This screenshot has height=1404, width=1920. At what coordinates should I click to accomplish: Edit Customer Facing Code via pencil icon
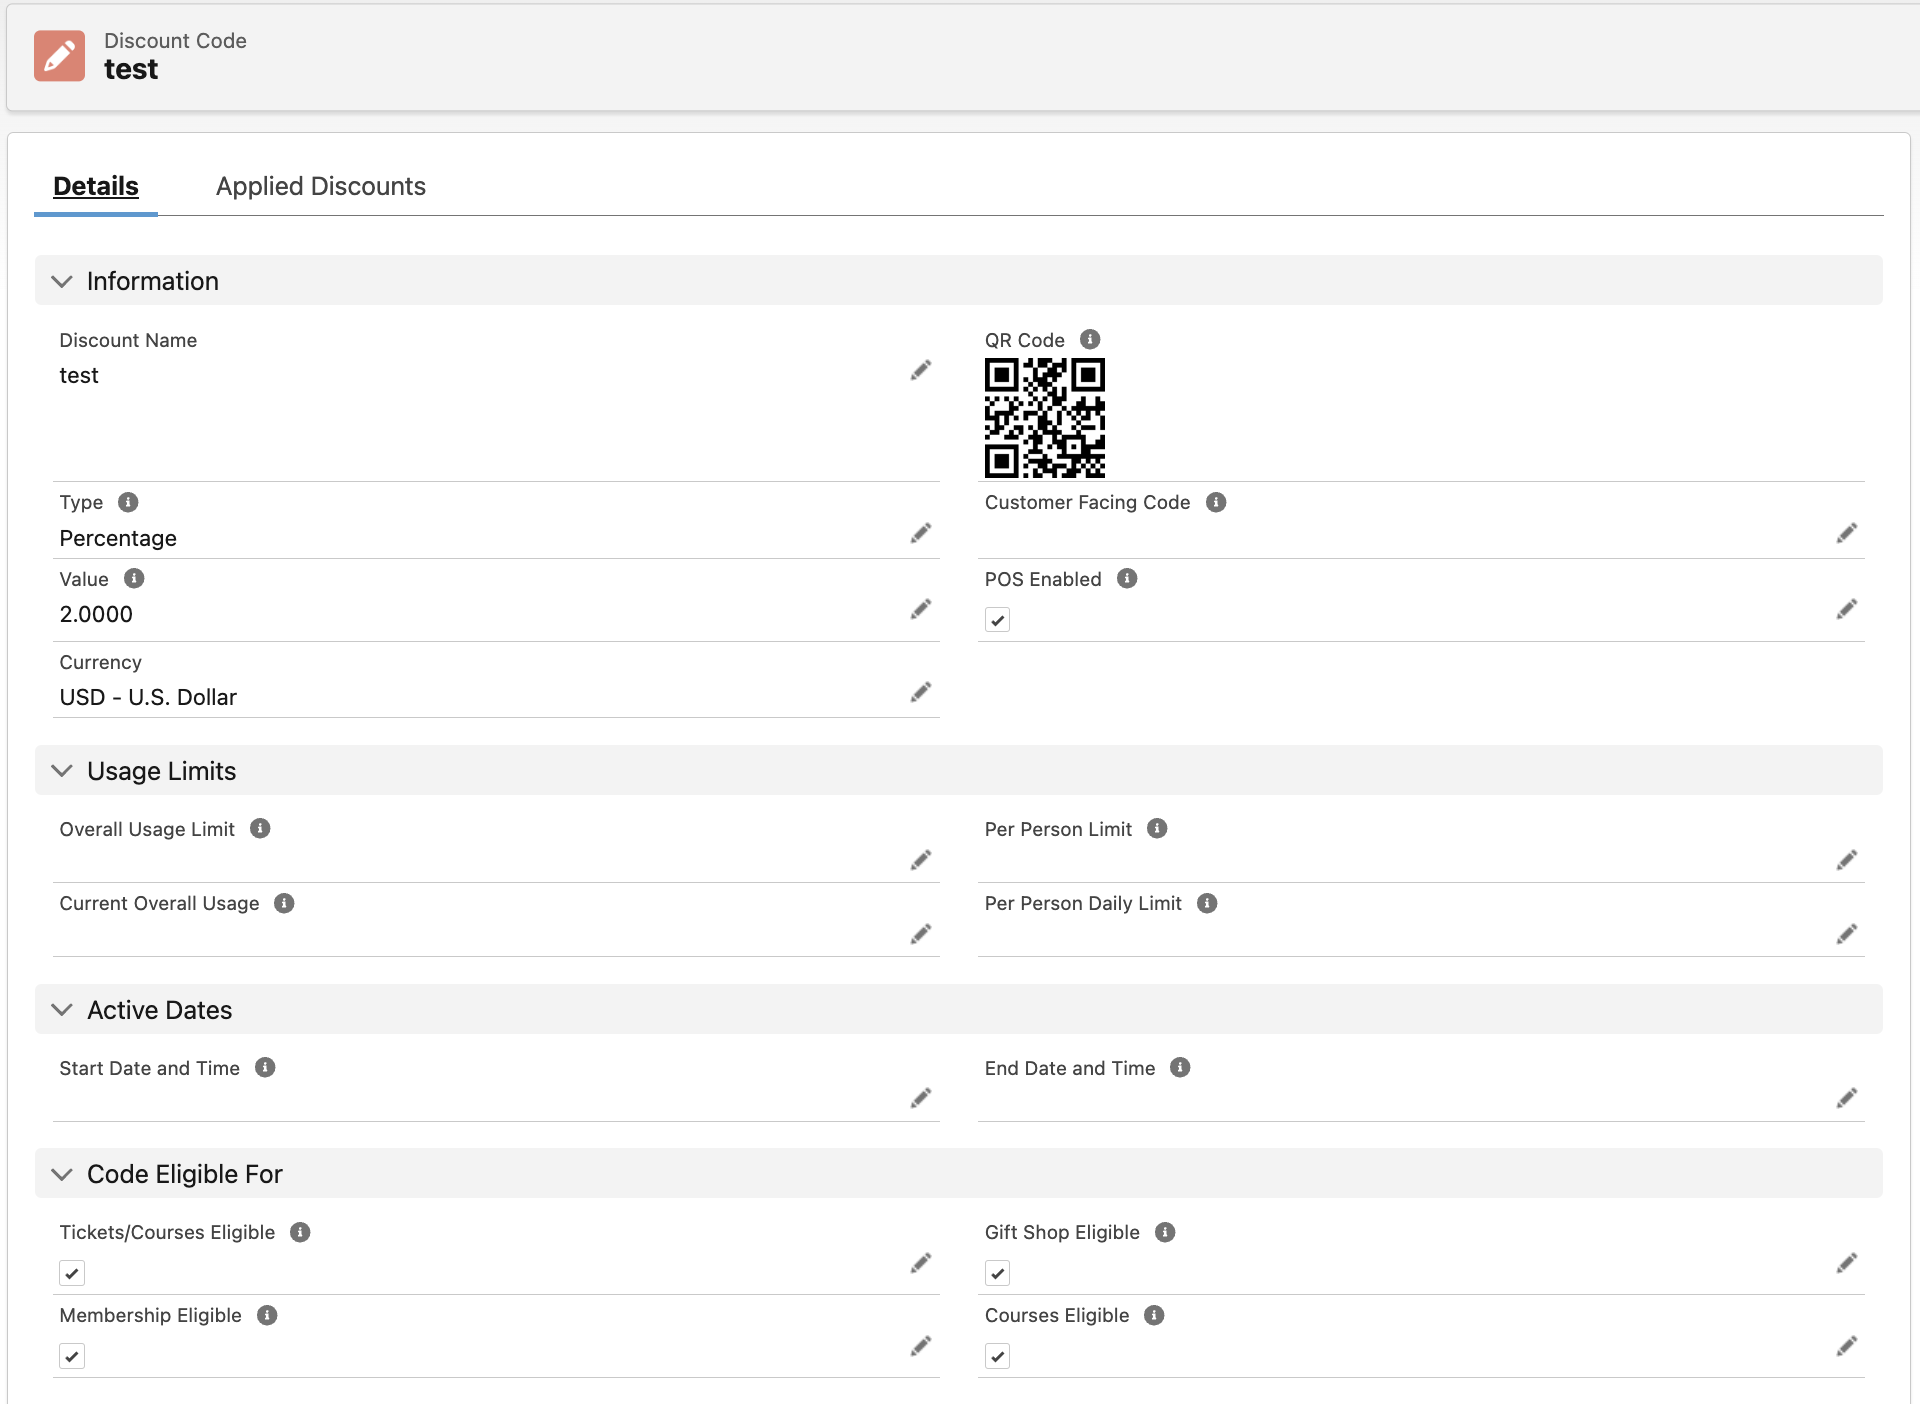click(x=1846, y=533)
